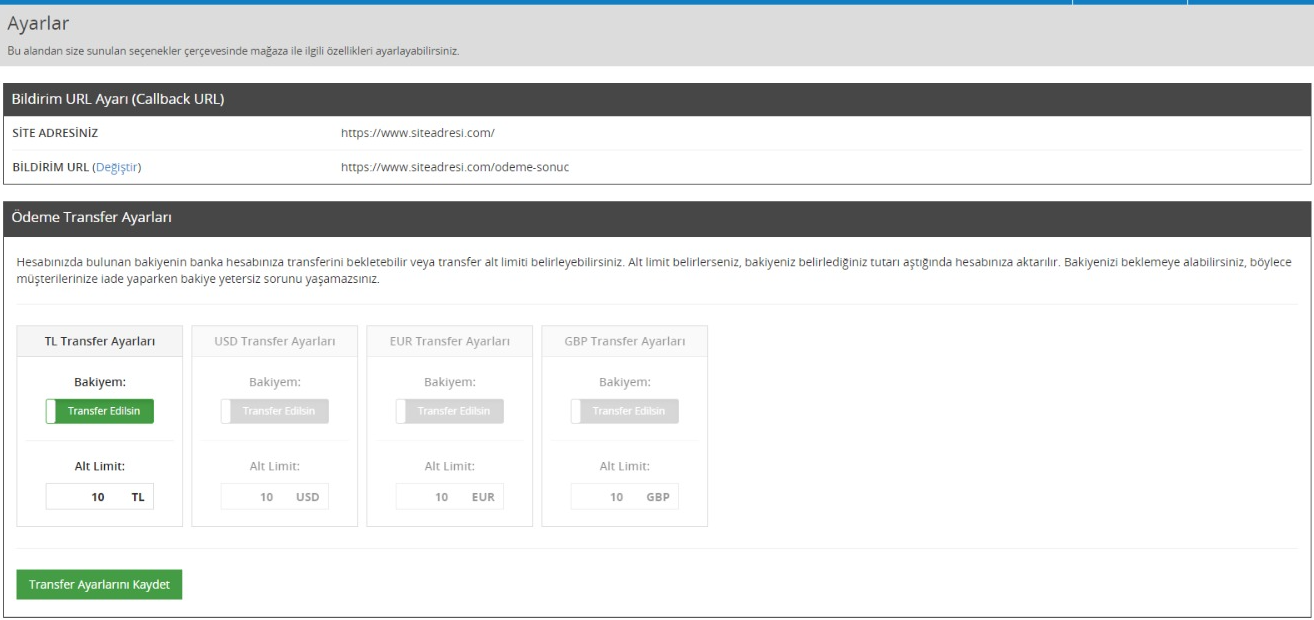Enable the USD Transfer Edilsin switch
1314x620 pixels.
point(274,411)
